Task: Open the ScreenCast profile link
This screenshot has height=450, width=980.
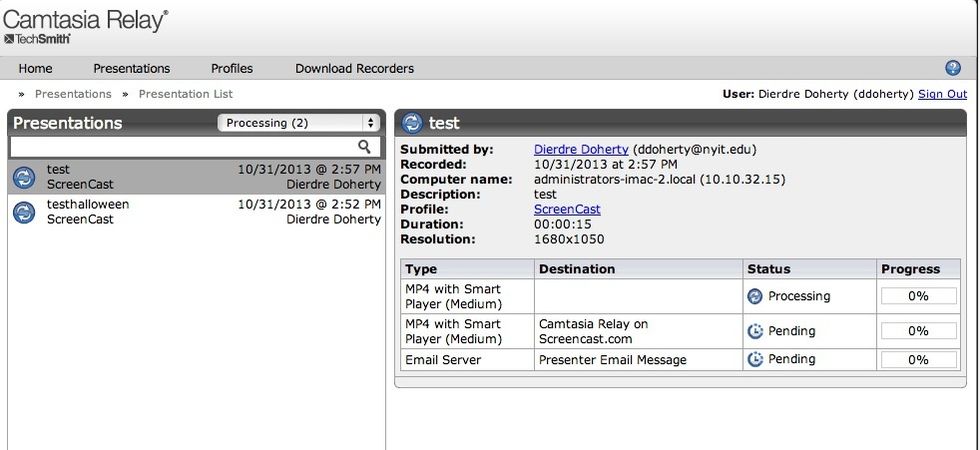Action: click(x=567, y=209)
